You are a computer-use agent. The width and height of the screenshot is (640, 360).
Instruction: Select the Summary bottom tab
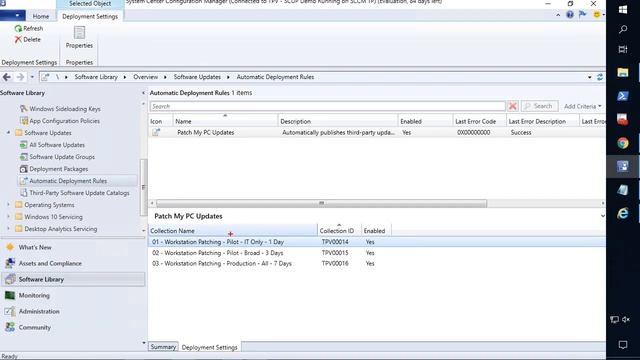click(163, 347)
